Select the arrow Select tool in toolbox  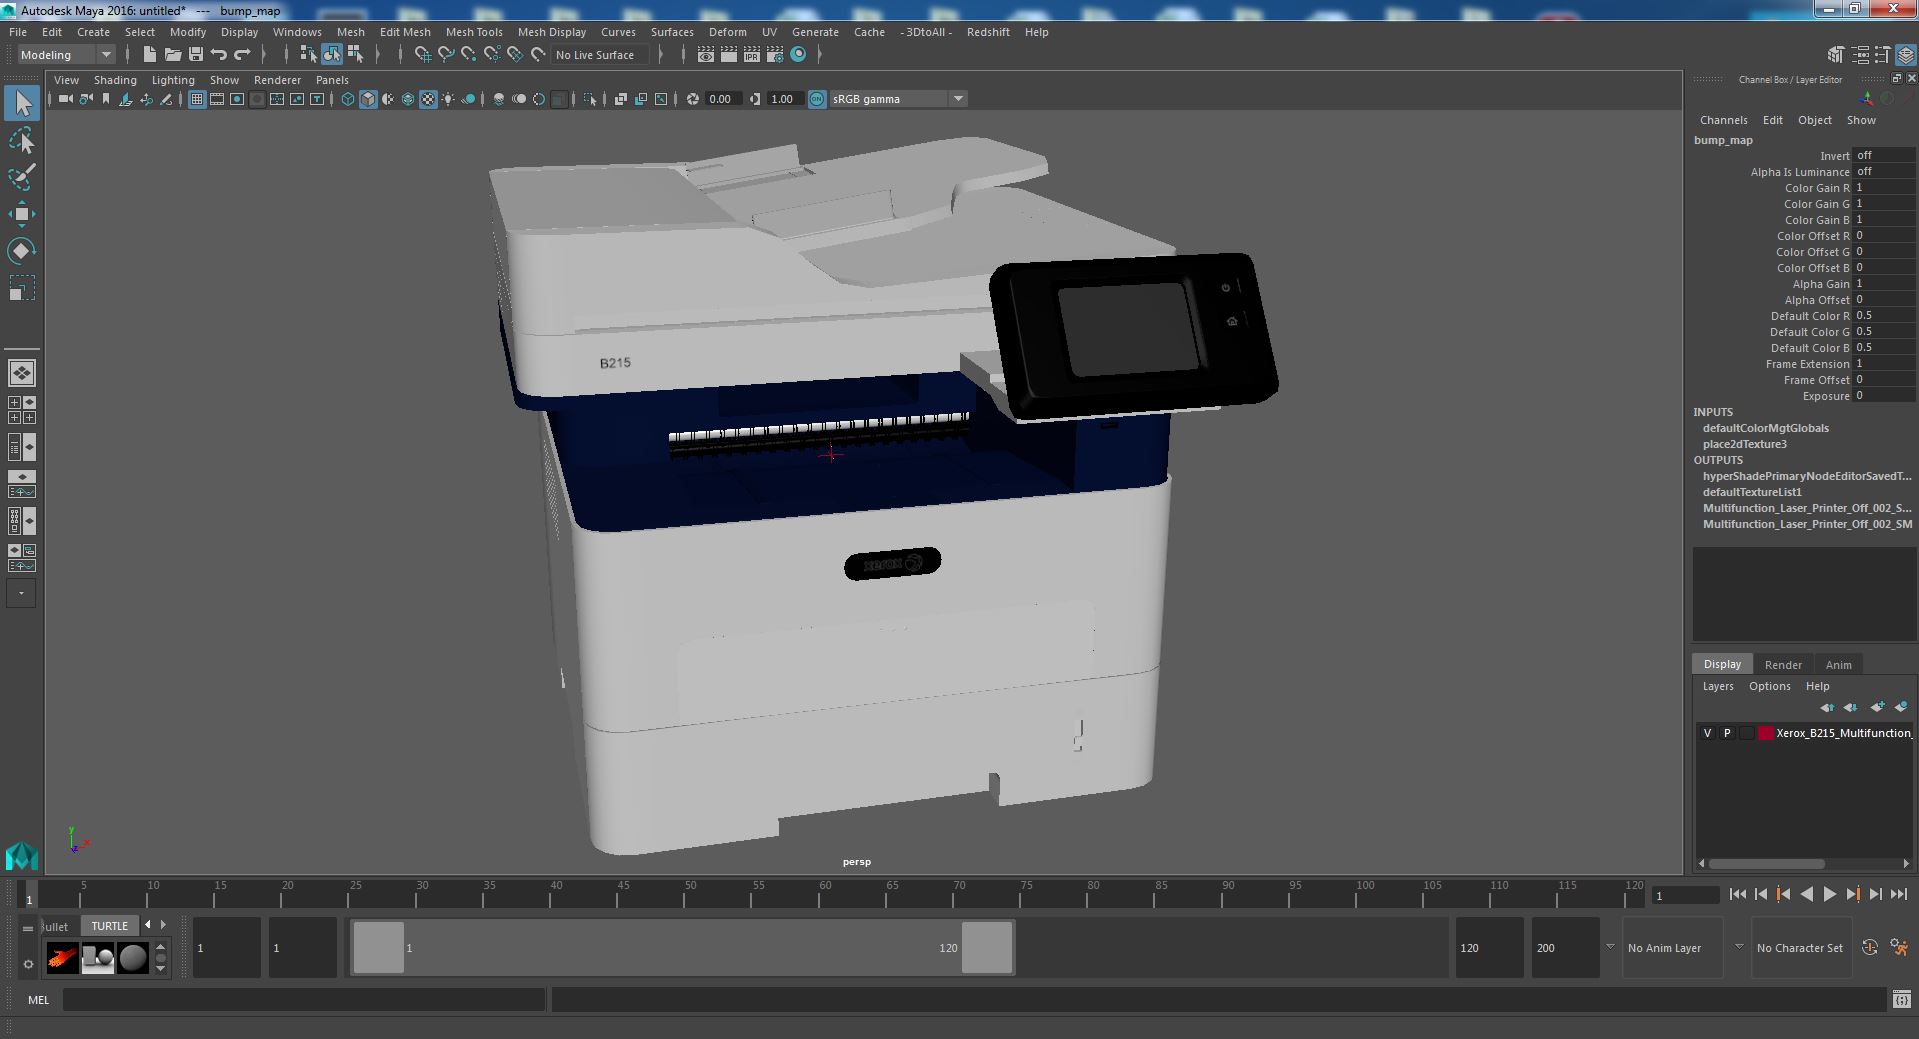pyautogui.click(x=22, y=103)
